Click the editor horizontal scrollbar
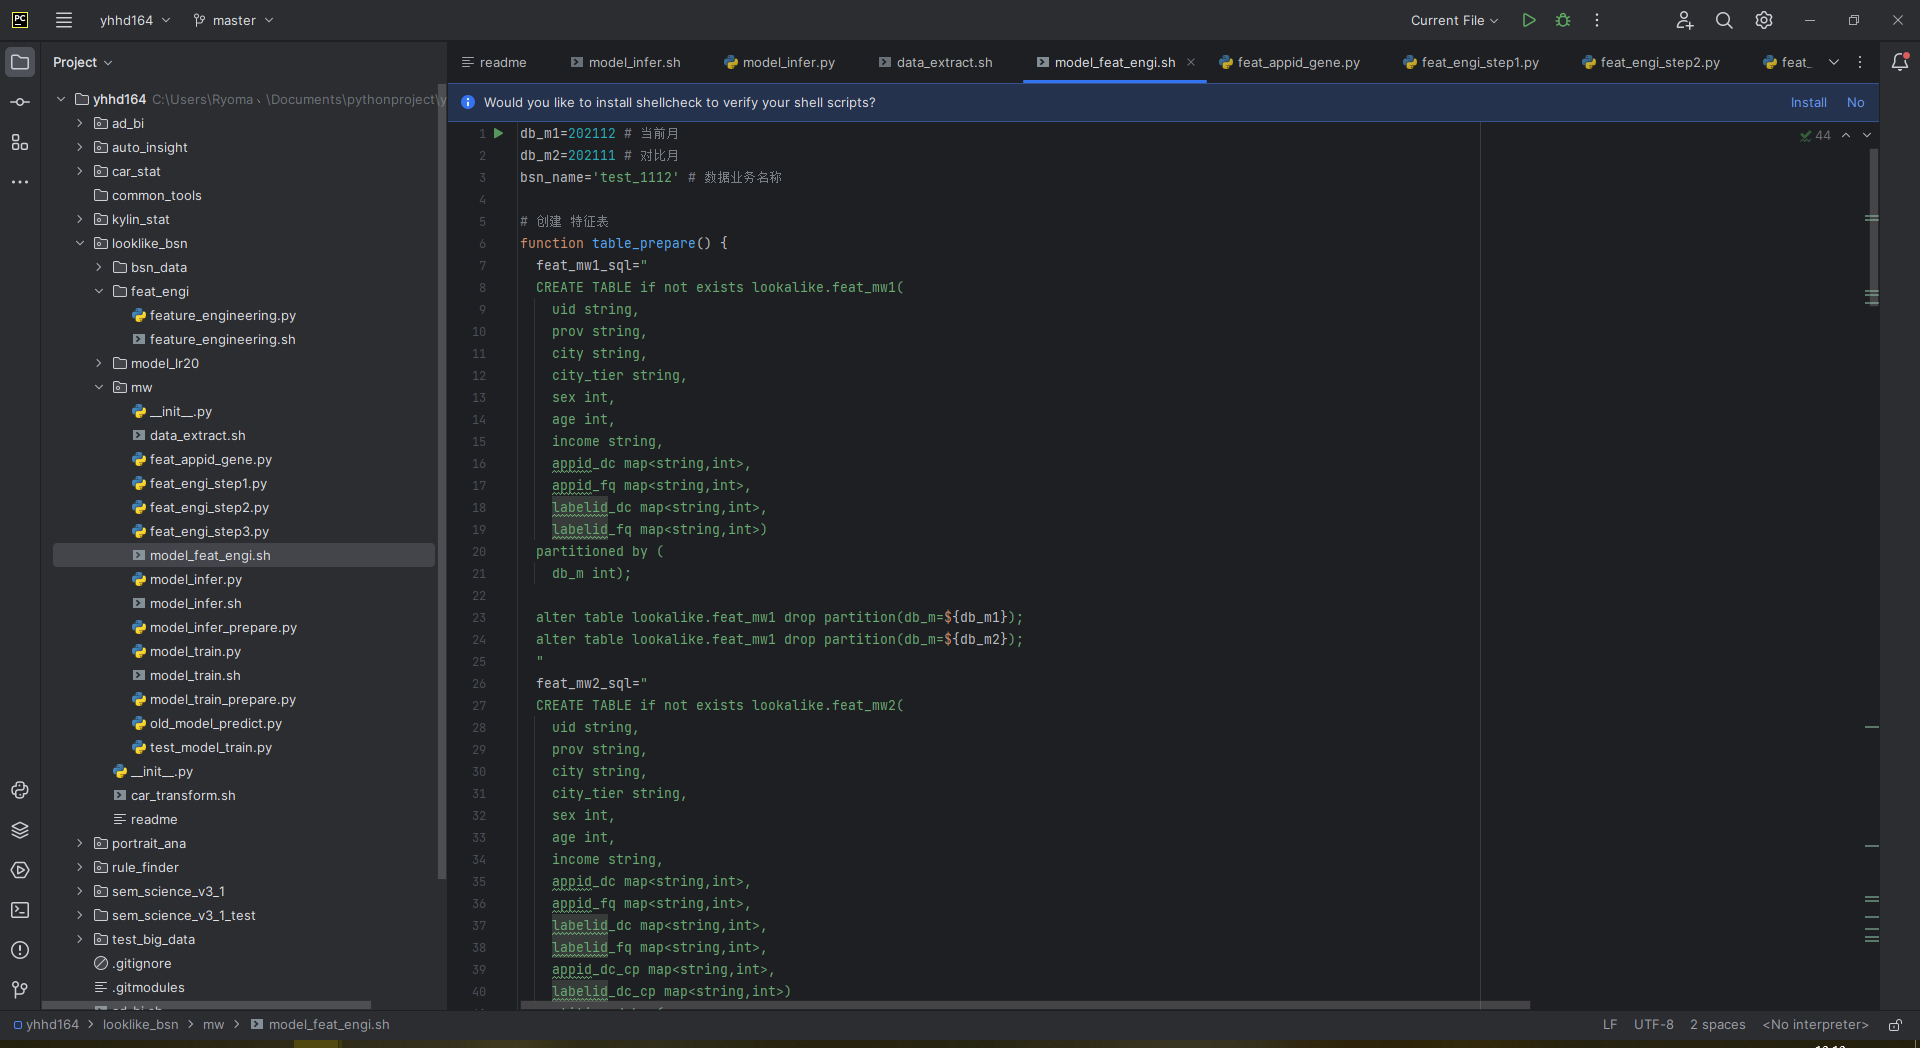 click(1025, 1005)
